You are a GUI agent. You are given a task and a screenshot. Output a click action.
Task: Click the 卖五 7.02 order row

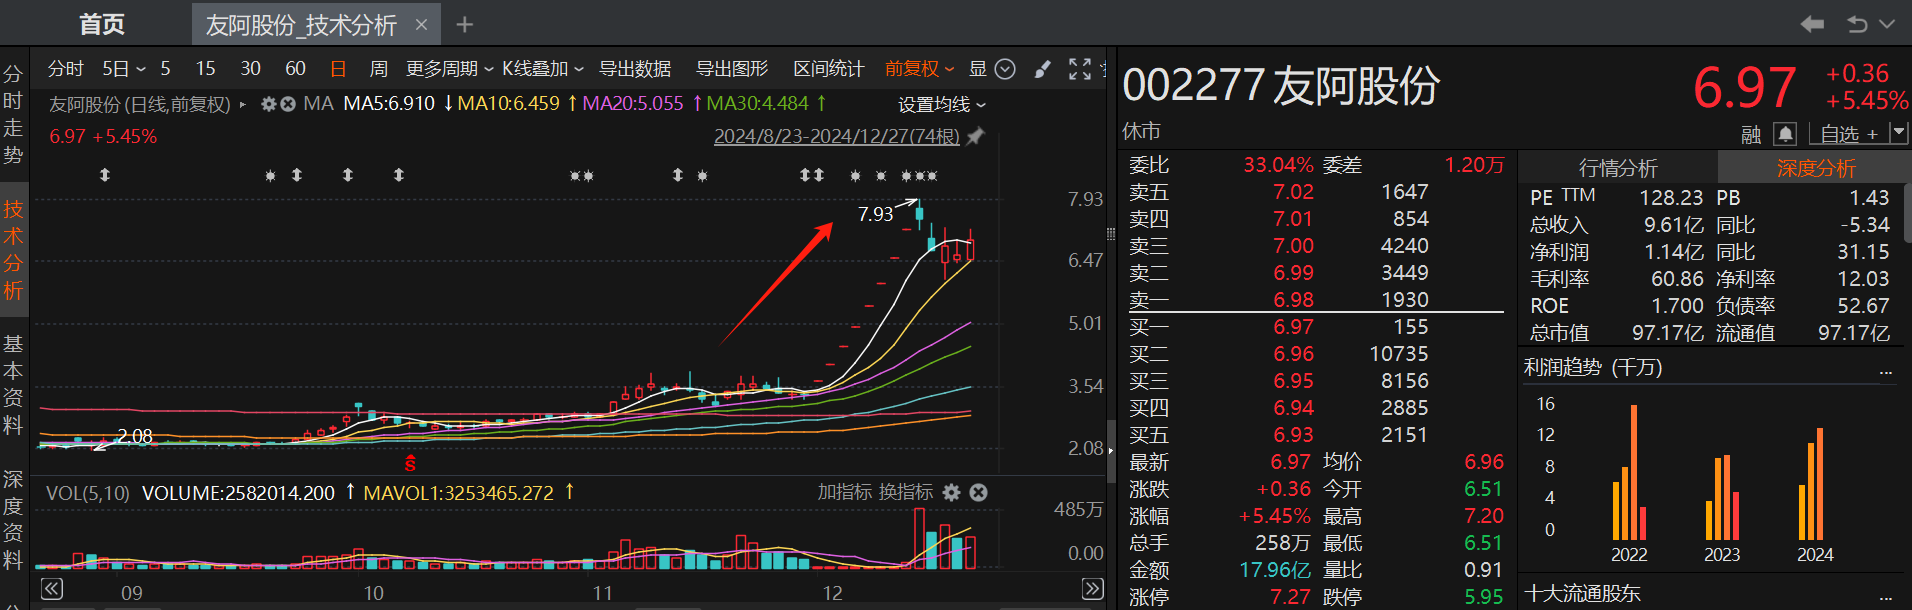coord(1316,191)
